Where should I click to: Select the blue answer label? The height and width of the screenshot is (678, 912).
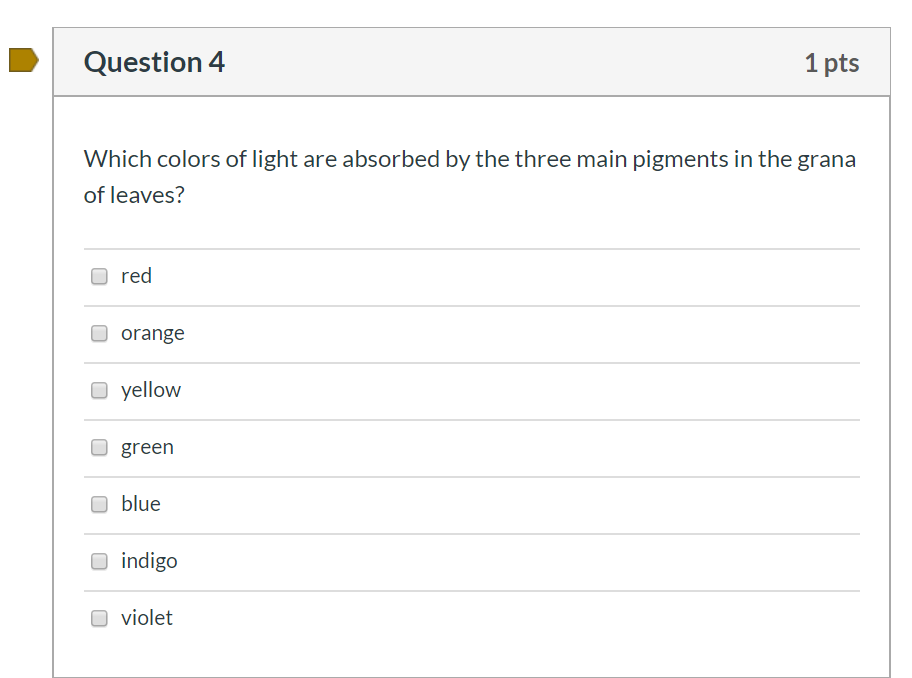(x=140, y=504)
